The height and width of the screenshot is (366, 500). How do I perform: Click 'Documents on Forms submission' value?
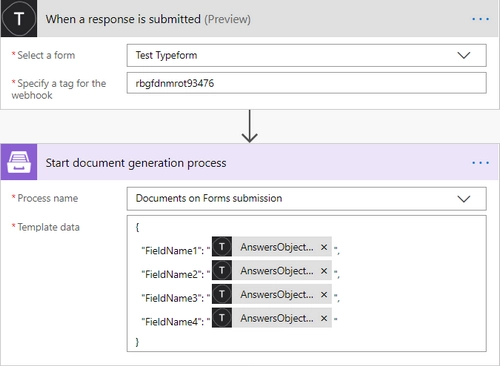(x=209, y=198)
